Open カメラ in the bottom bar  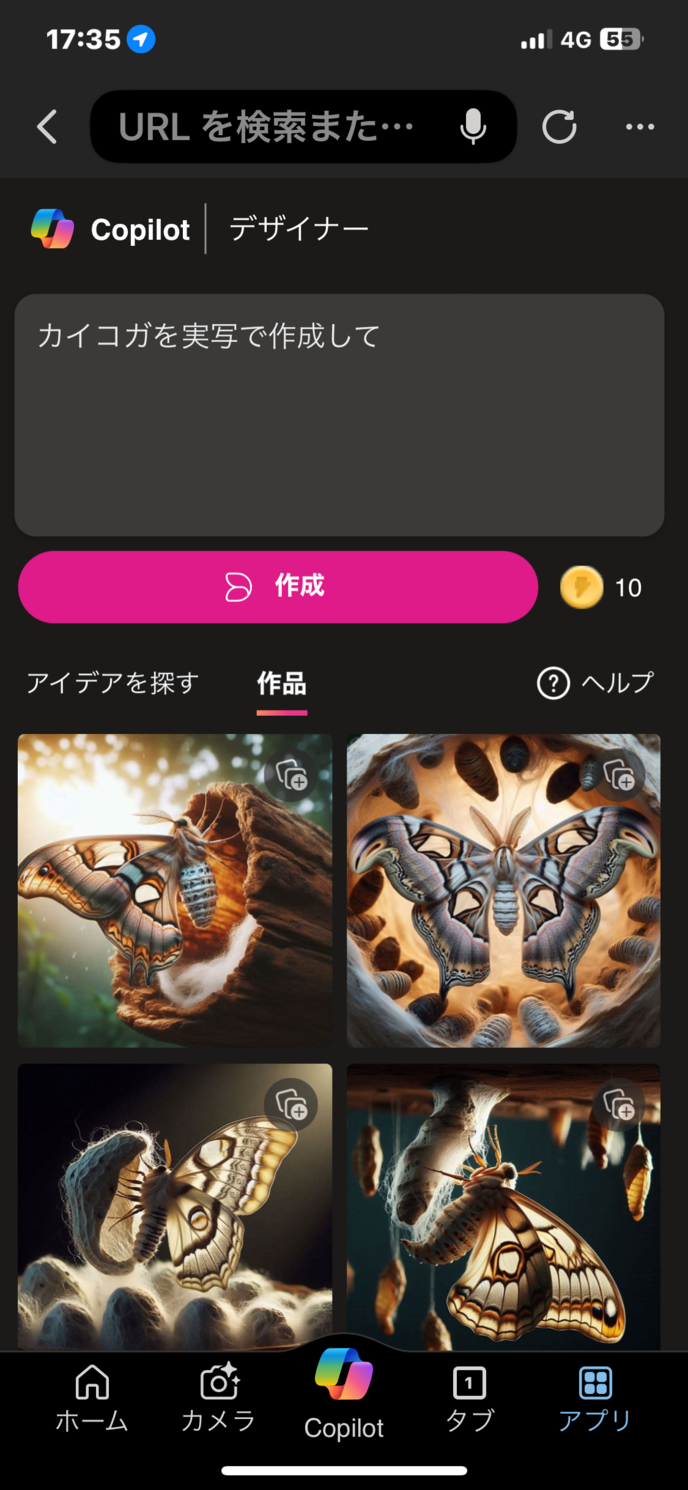(x=218, y=1400)
